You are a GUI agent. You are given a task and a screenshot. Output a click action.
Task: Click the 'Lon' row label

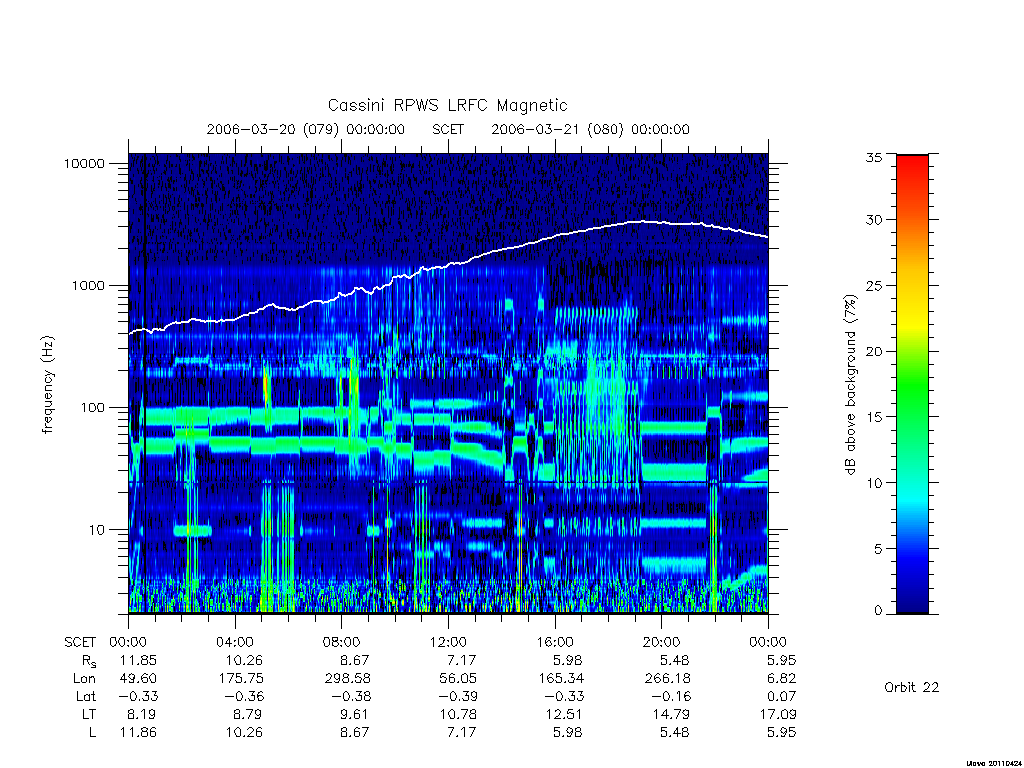pos(84,679)
